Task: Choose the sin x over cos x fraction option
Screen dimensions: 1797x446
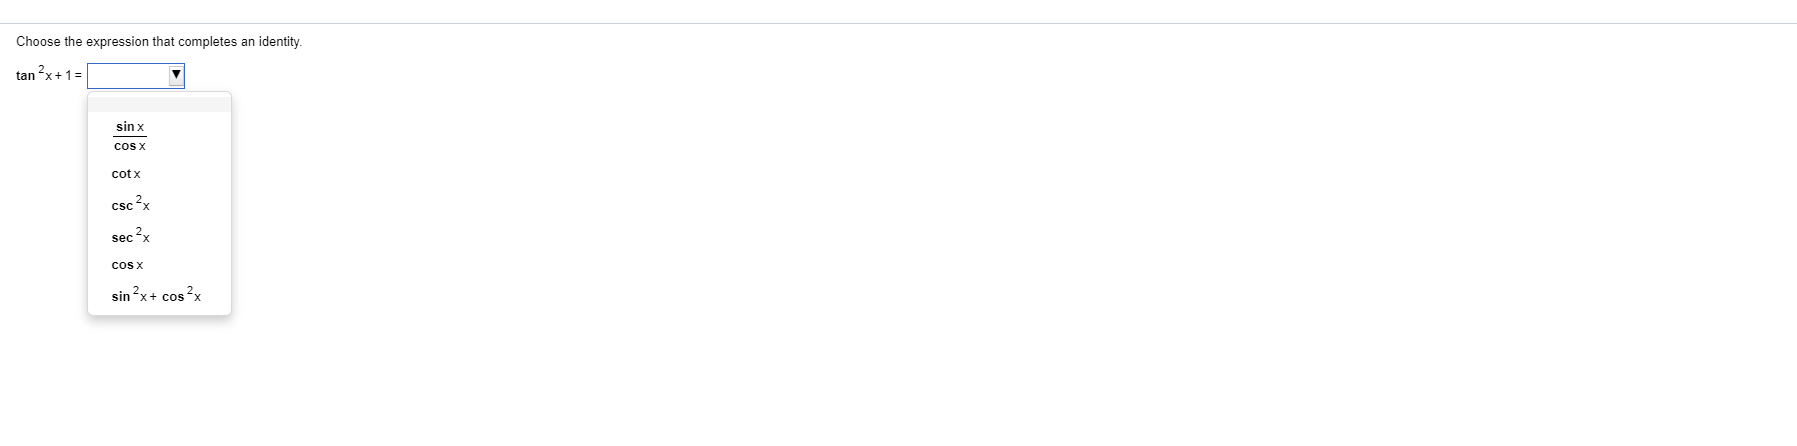Action: (130, 136)
